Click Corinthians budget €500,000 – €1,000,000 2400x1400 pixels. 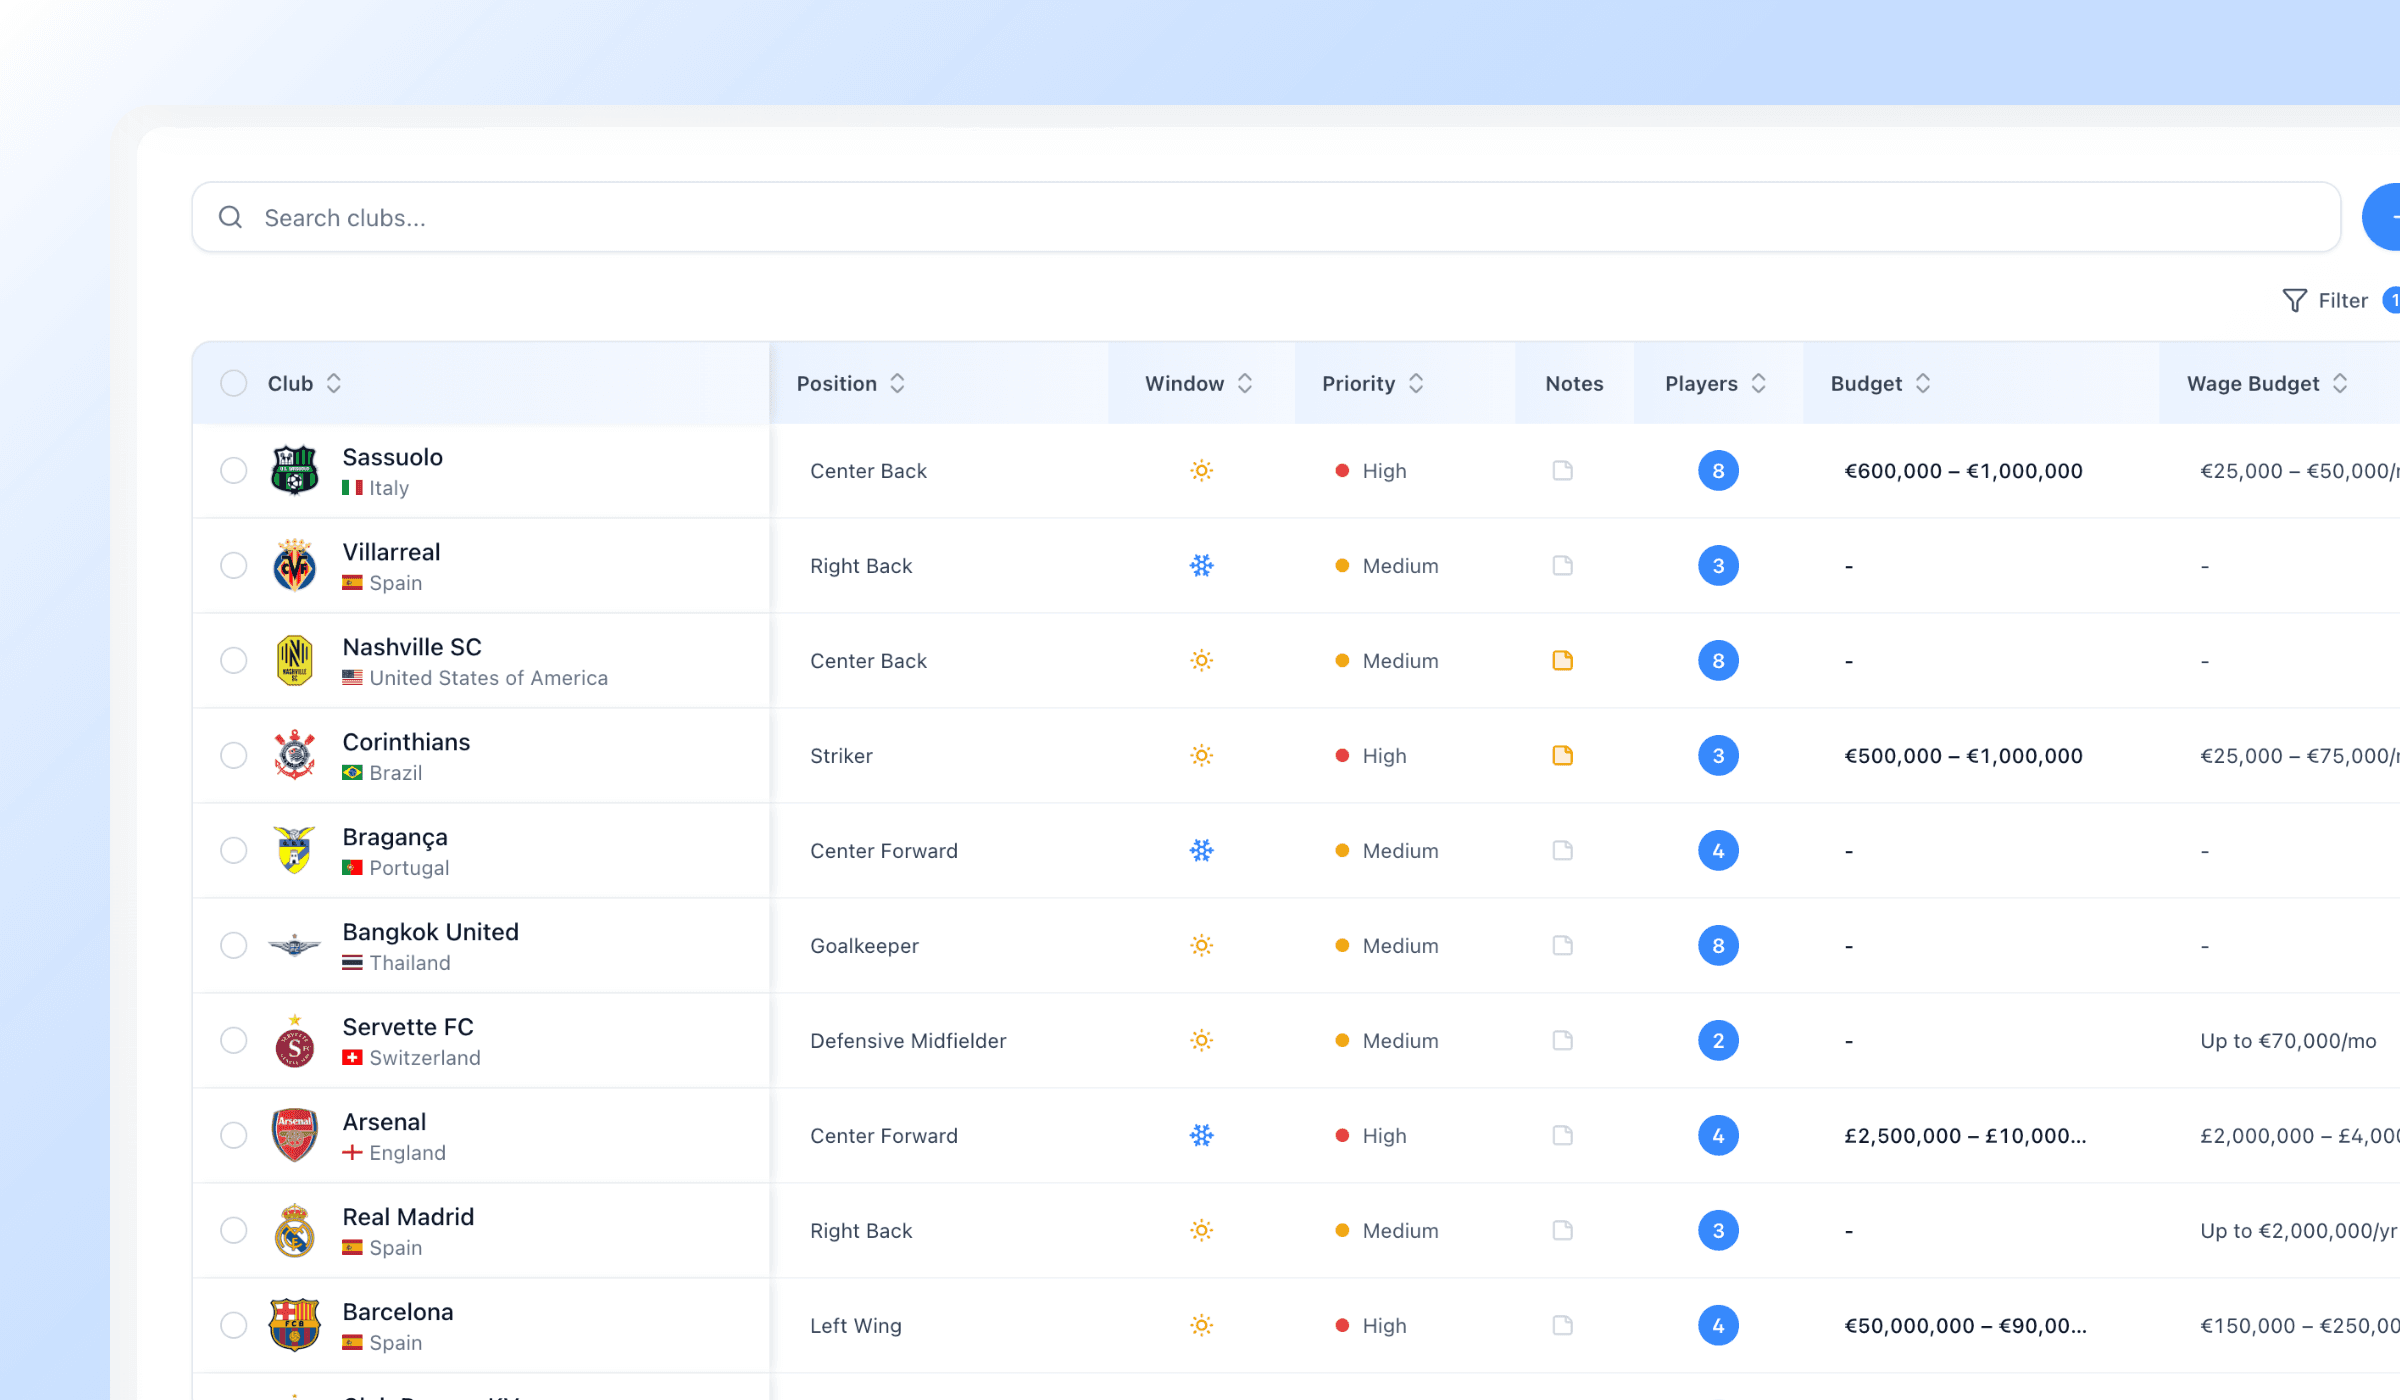tap(1963, 755)
